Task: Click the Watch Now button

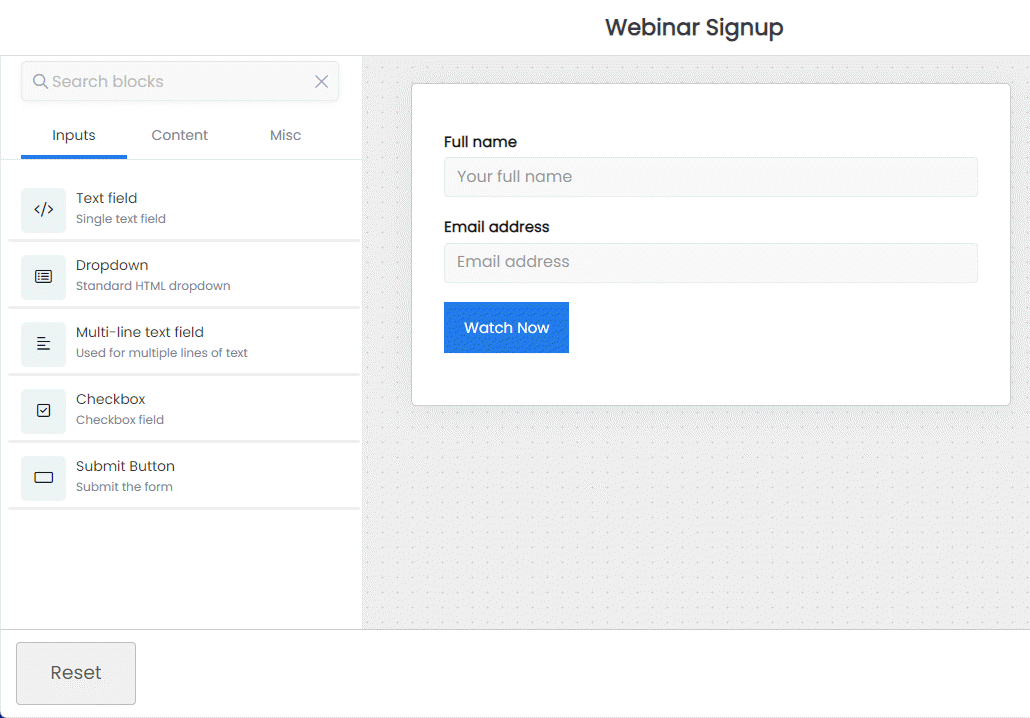Action: (x=506, y=328)
